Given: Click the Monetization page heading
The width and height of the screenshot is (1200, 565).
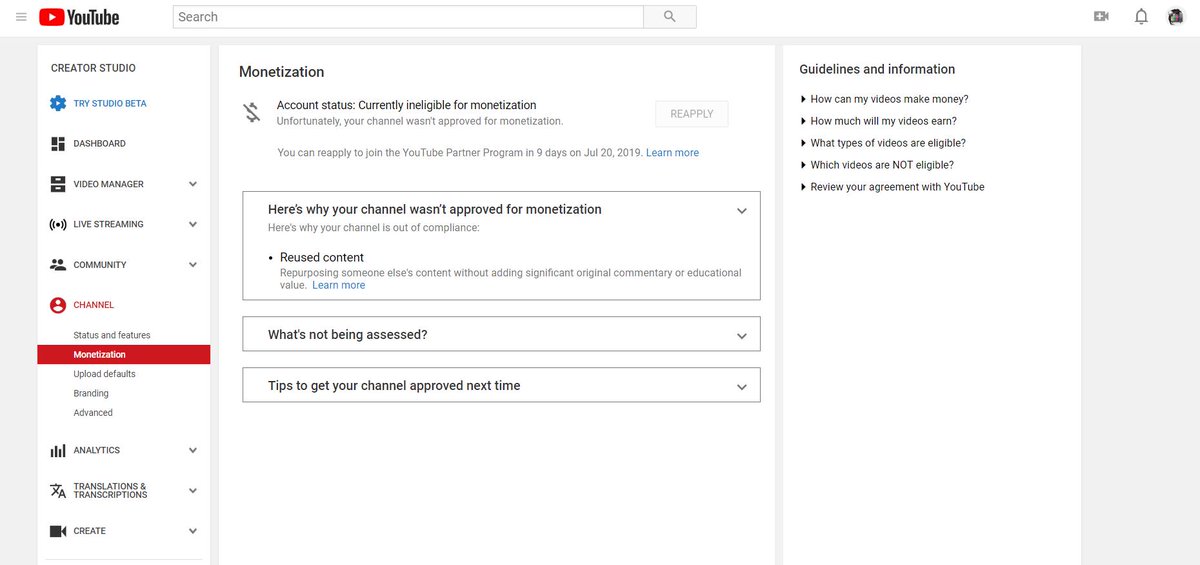Looking at the screenshot, I should tap(281, 72).
